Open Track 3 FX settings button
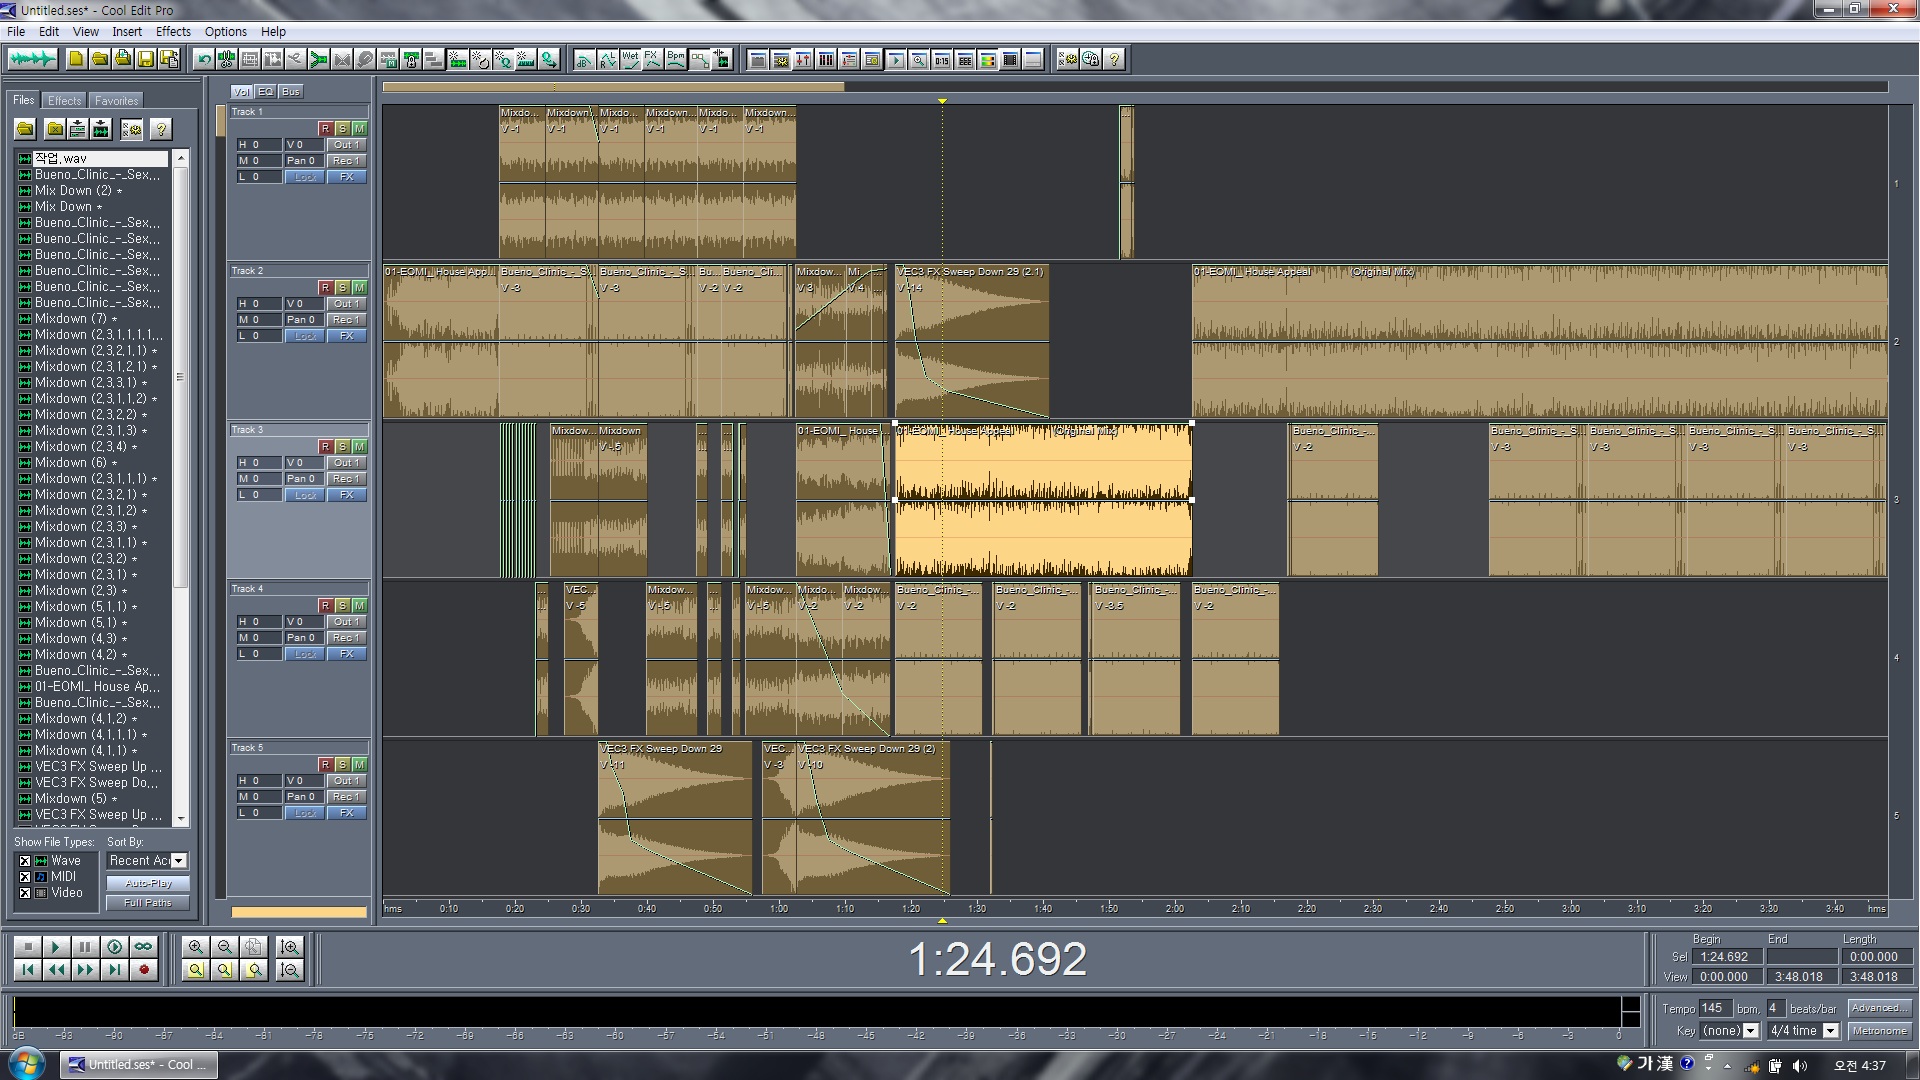 346,495
